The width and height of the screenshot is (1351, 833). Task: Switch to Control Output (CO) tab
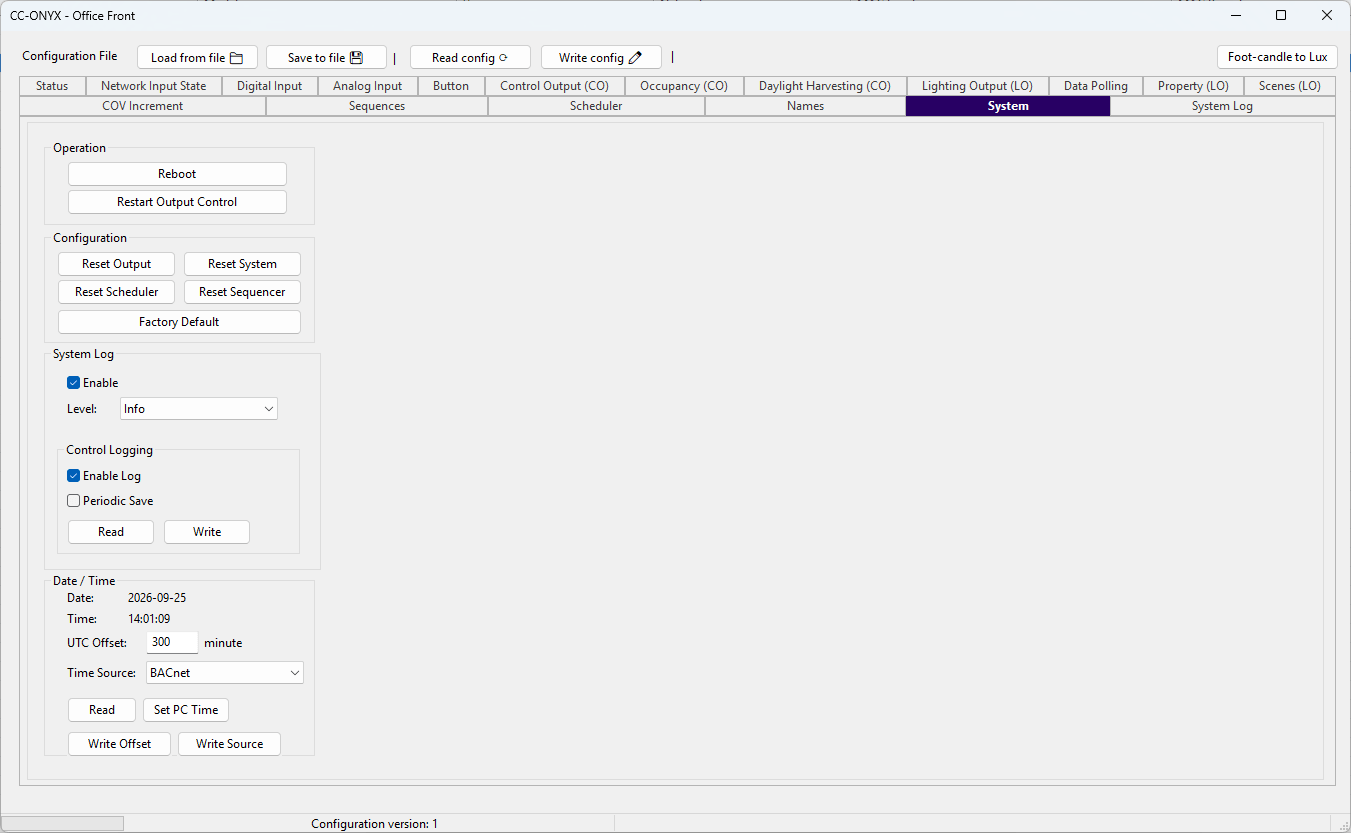tap(554, 86)
